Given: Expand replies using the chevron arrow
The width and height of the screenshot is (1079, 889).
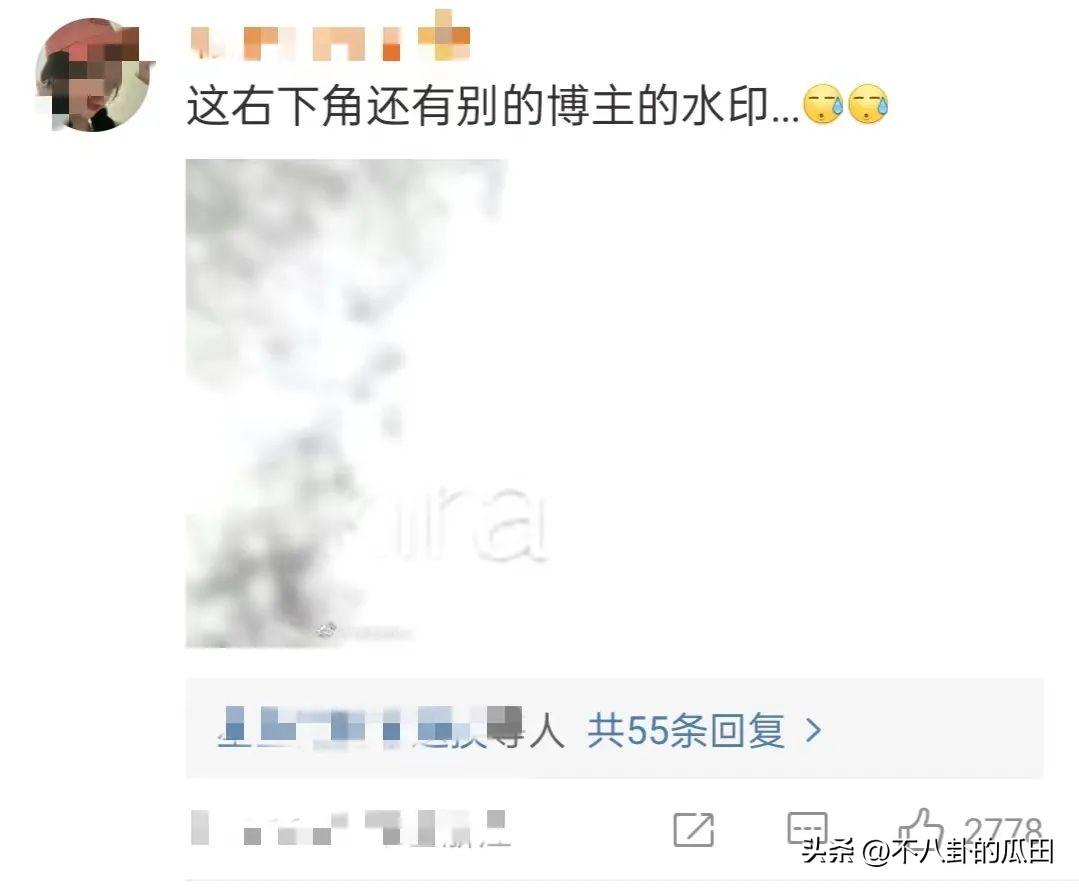Looking at the screenshot, I should (813, 730).
